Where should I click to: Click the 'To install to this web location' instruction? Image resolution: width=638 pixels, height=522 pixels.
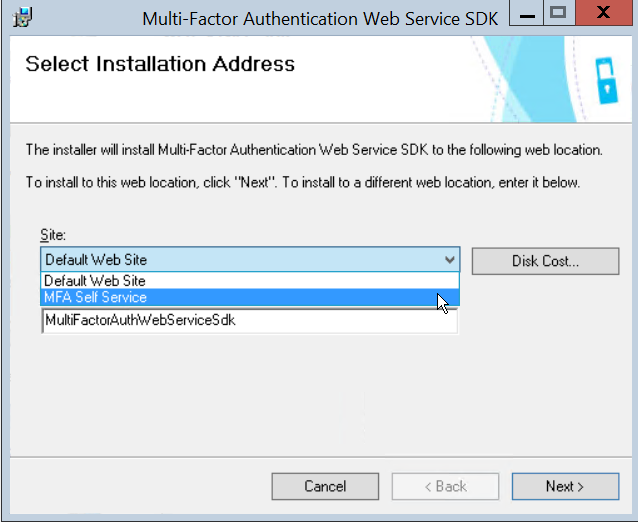point(302,183)
